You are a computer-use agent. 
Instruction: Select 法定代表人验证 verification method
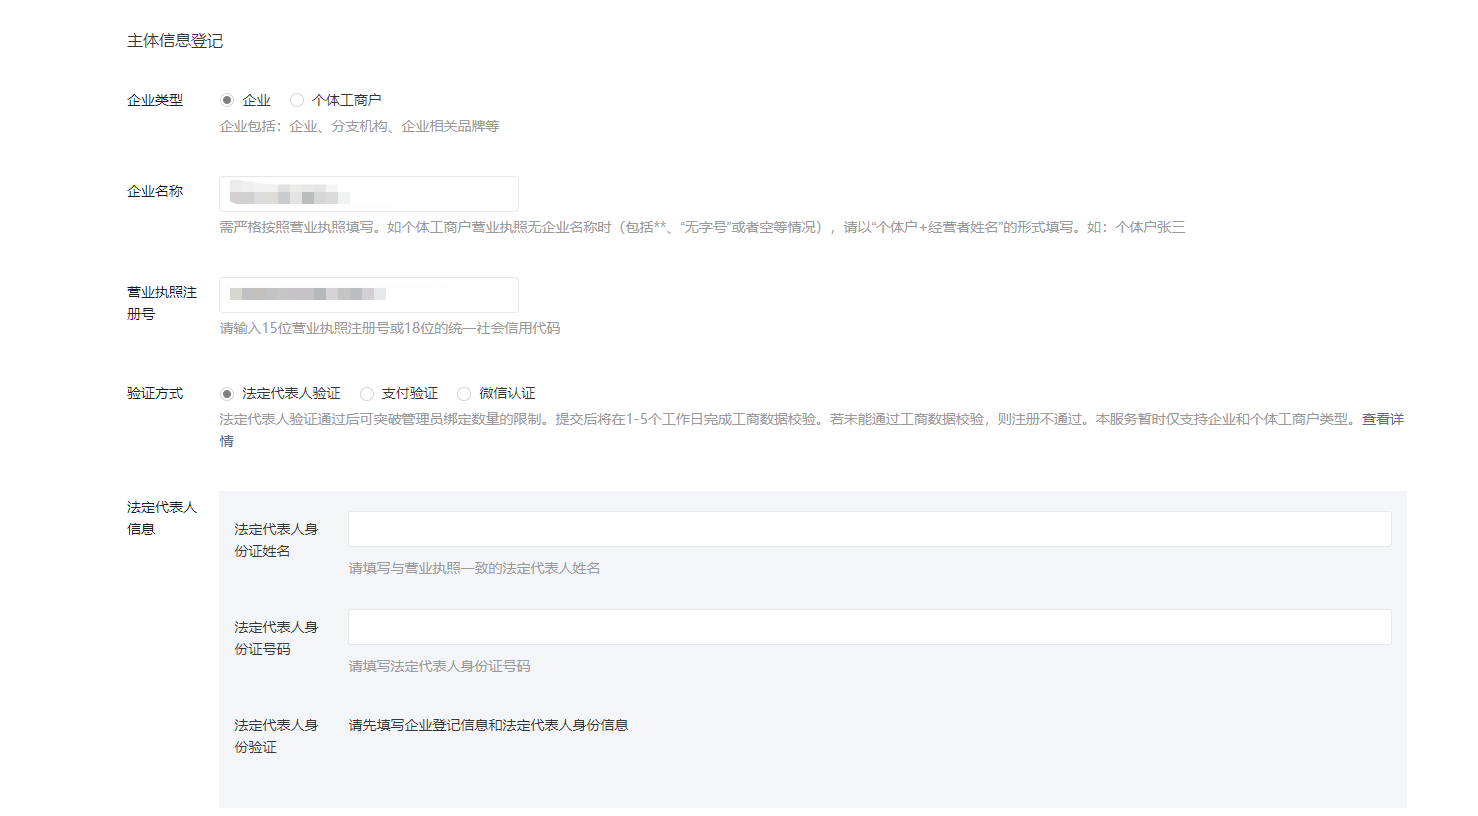click(227, 394)
